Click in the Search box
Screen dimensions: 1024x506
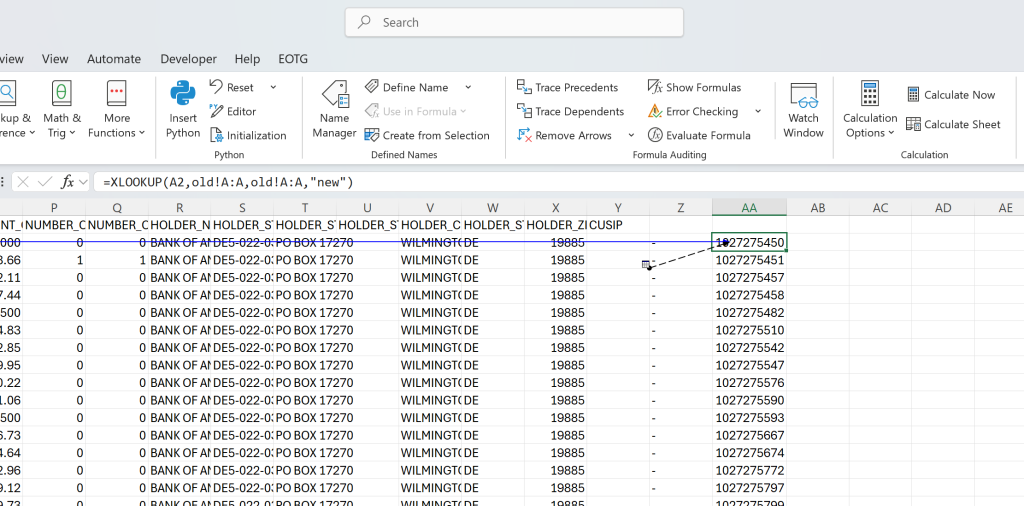click(514, 22)
